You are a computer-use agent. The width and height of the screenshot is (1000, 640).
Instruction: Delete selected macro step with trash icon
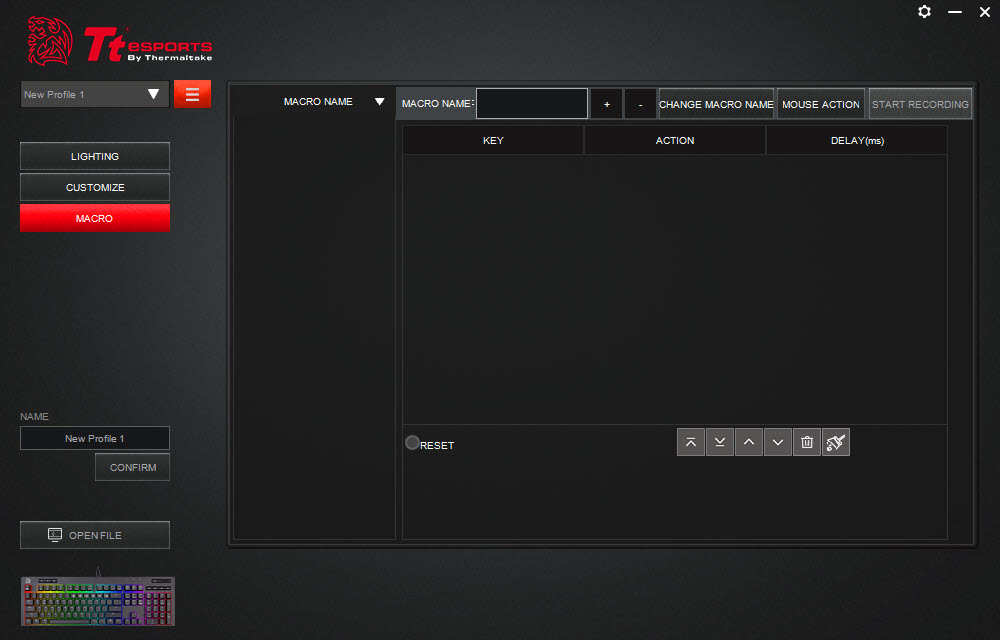807,442
